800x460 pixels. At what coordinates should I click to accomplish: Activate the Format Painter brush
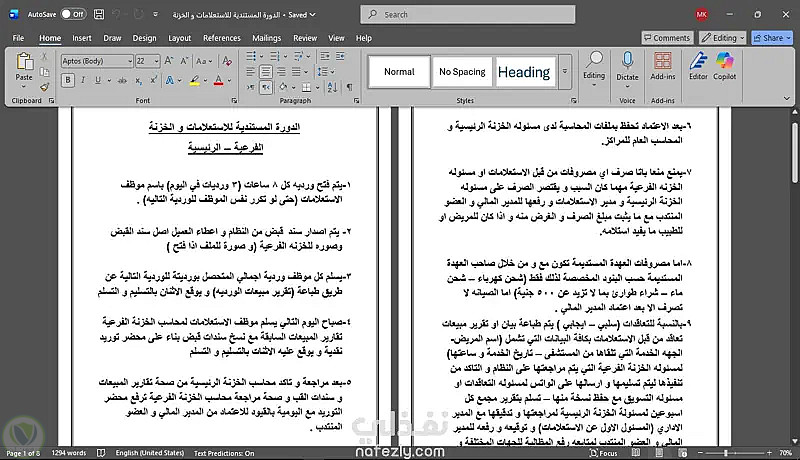pos(44,87)
